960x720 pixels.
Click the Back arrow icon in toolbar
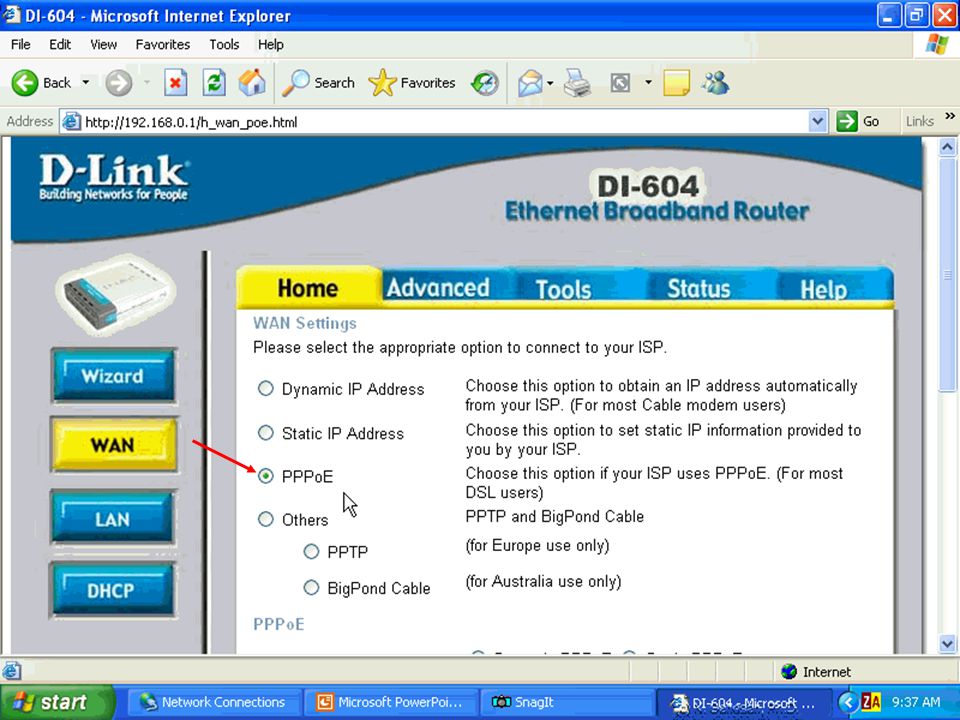(x=25, y=83)
